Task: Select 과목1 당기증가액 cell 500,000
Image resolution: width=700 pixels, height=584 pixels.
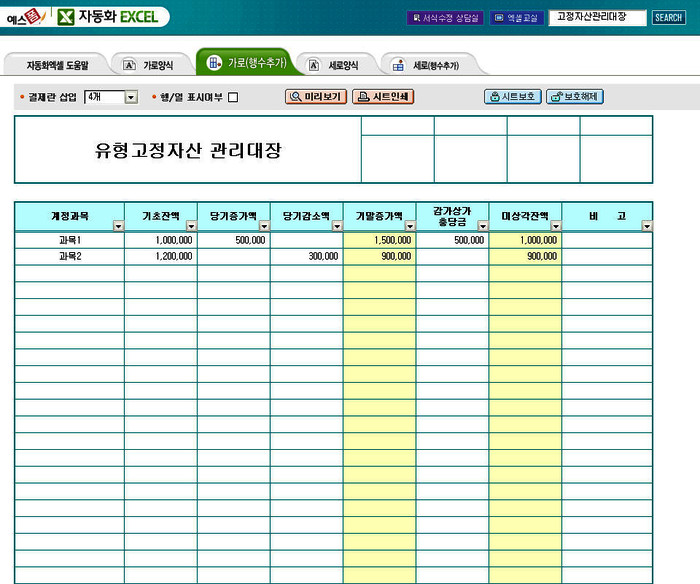Action: coord(234,240)
